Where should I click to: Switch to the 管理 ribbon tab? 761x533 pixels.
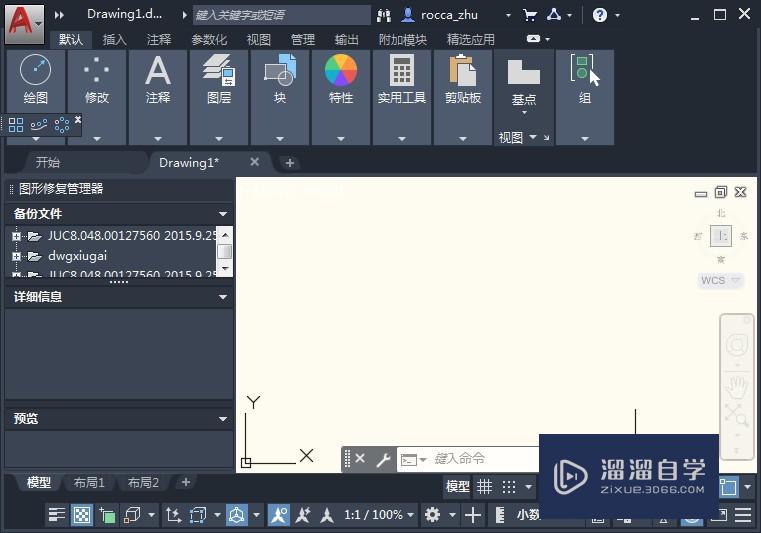(303, 39)
